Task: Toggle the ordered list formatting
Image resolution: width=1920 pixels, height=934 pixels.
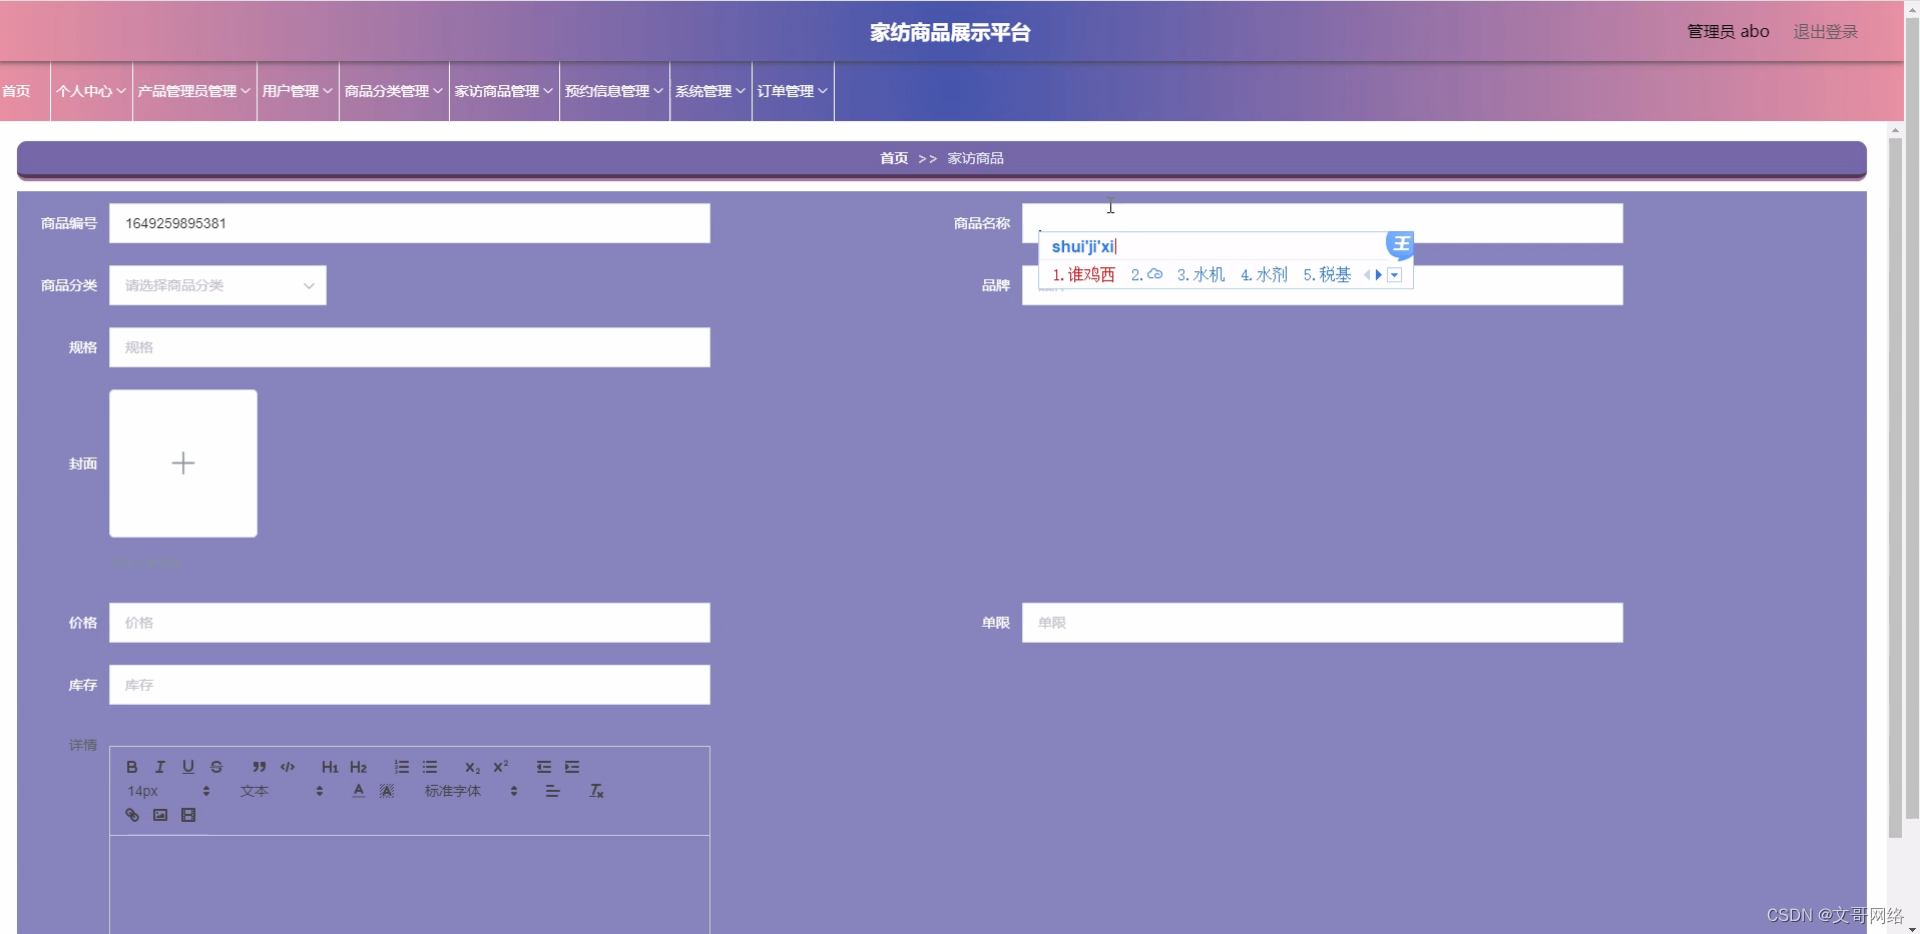Action: pyautogui.click(x=401, y=767)
